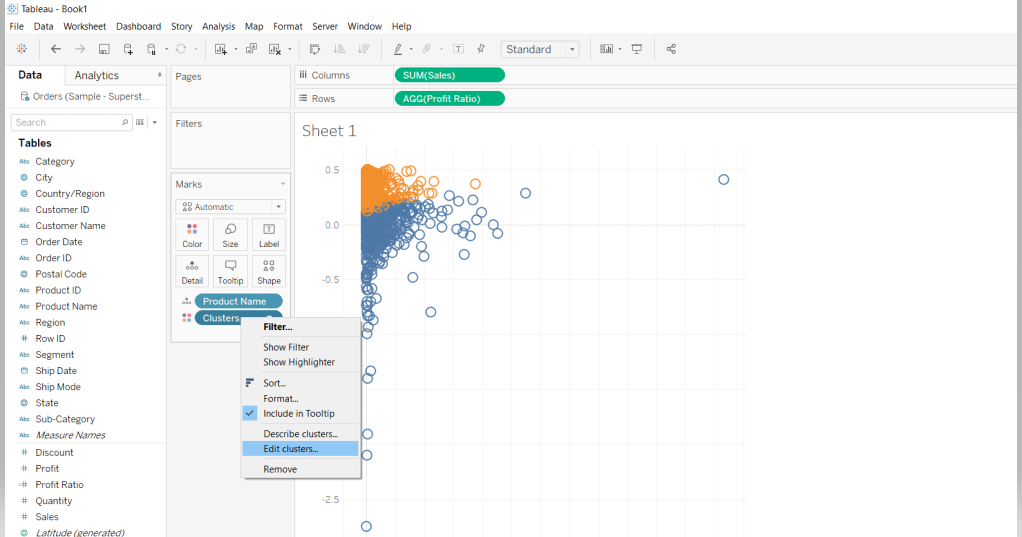
Task: Click the Add new data source icon
Action: (x=128, y=49)
